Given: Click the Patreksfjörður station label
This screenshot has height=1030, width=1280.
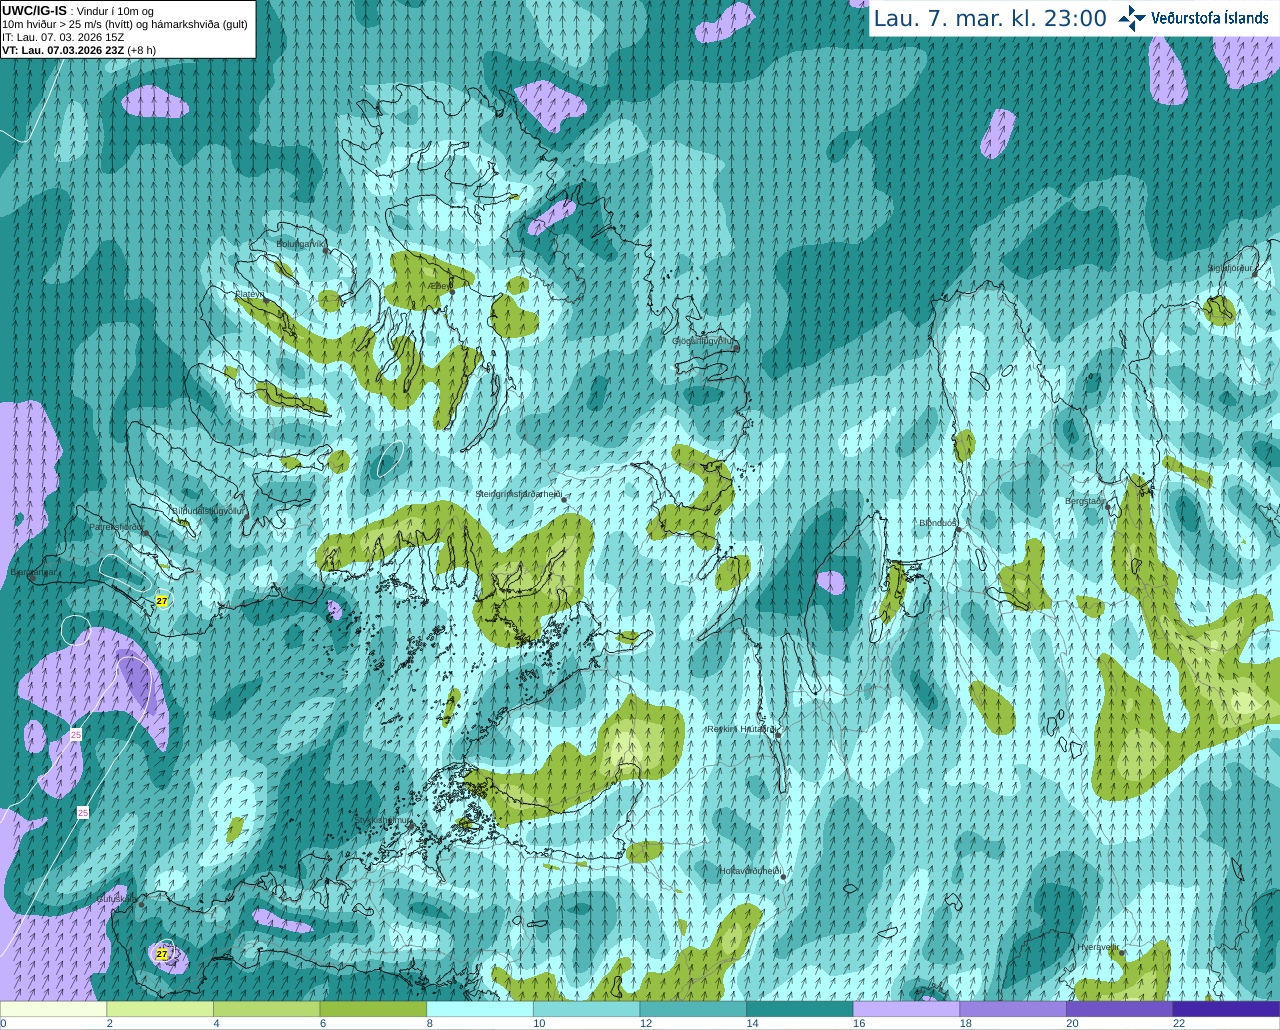Looking at the screenshot, I should 117,526.
